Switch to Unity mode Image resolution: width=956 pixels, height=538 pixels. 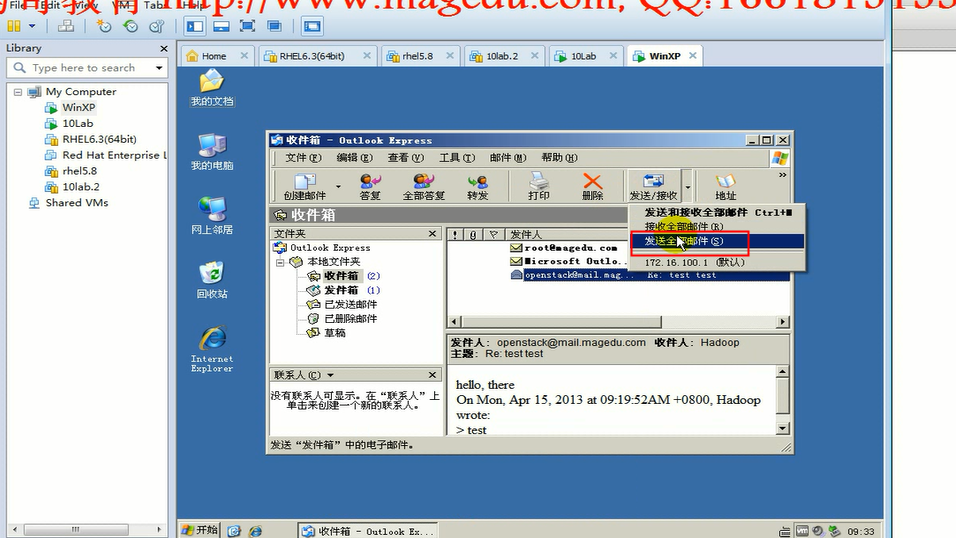(x=274, y=26)
